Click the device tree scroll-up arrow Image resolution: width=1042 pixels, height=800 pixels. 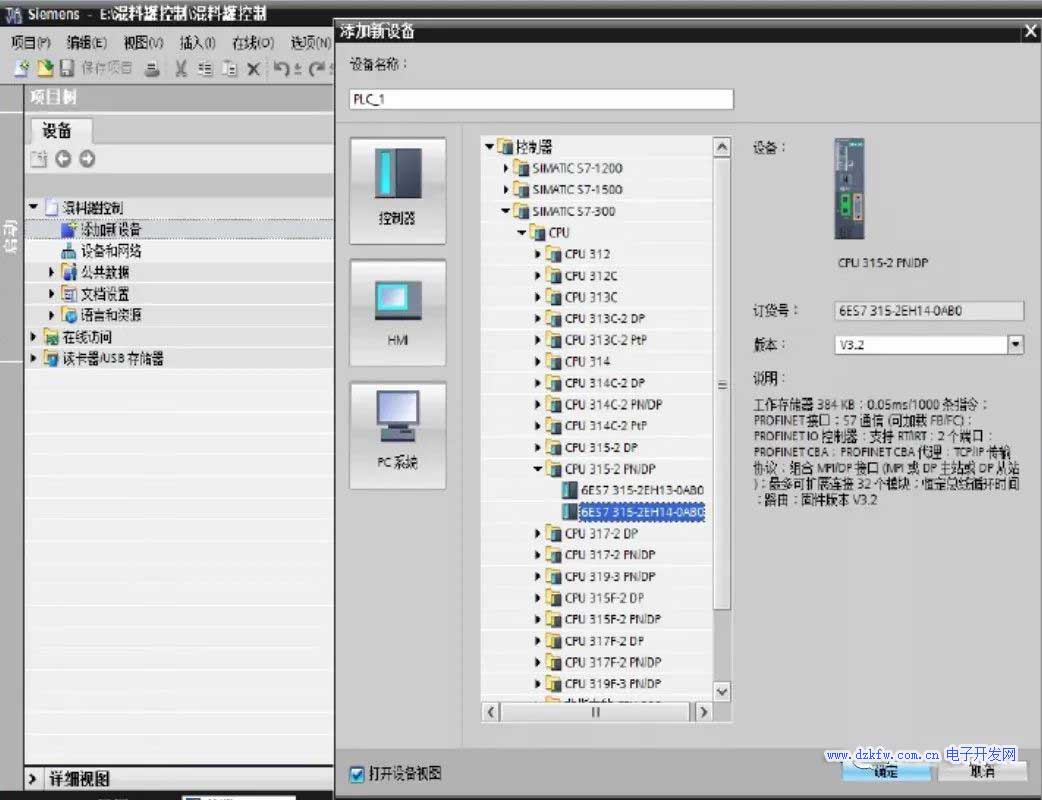tap(722, 146)
